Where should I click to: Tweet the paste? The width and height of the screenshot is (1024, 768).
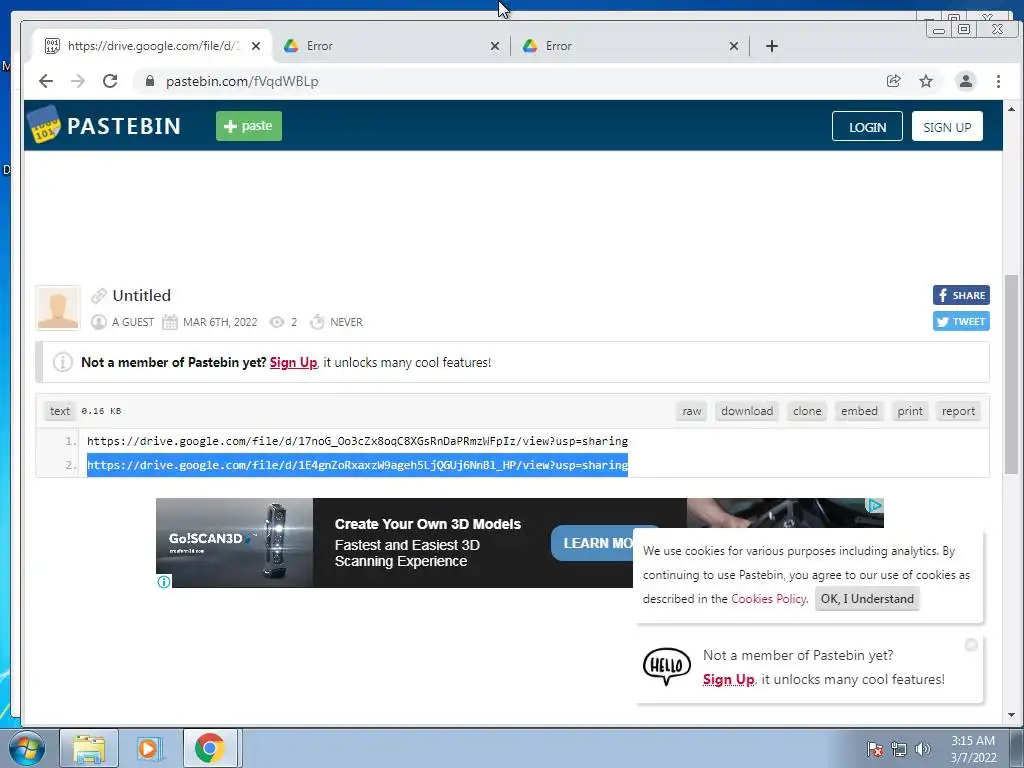(961, 321)
